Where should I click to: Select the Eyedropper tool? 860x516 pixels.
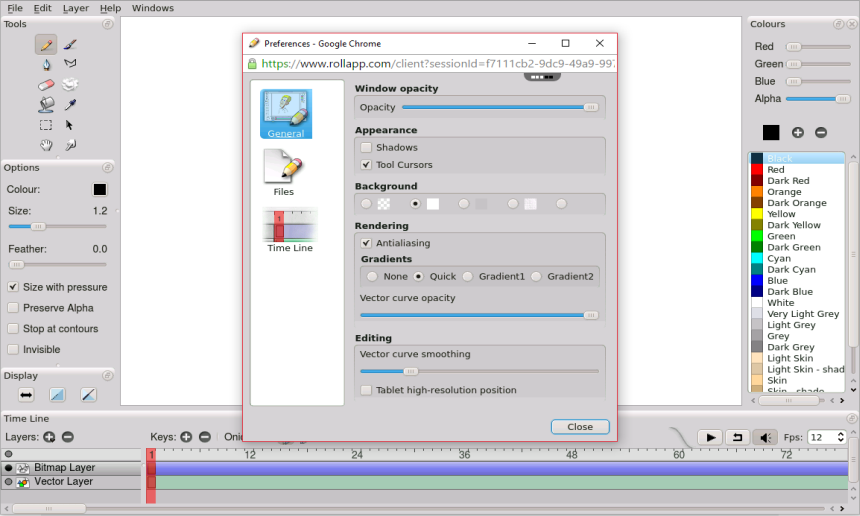click(70, 104)
